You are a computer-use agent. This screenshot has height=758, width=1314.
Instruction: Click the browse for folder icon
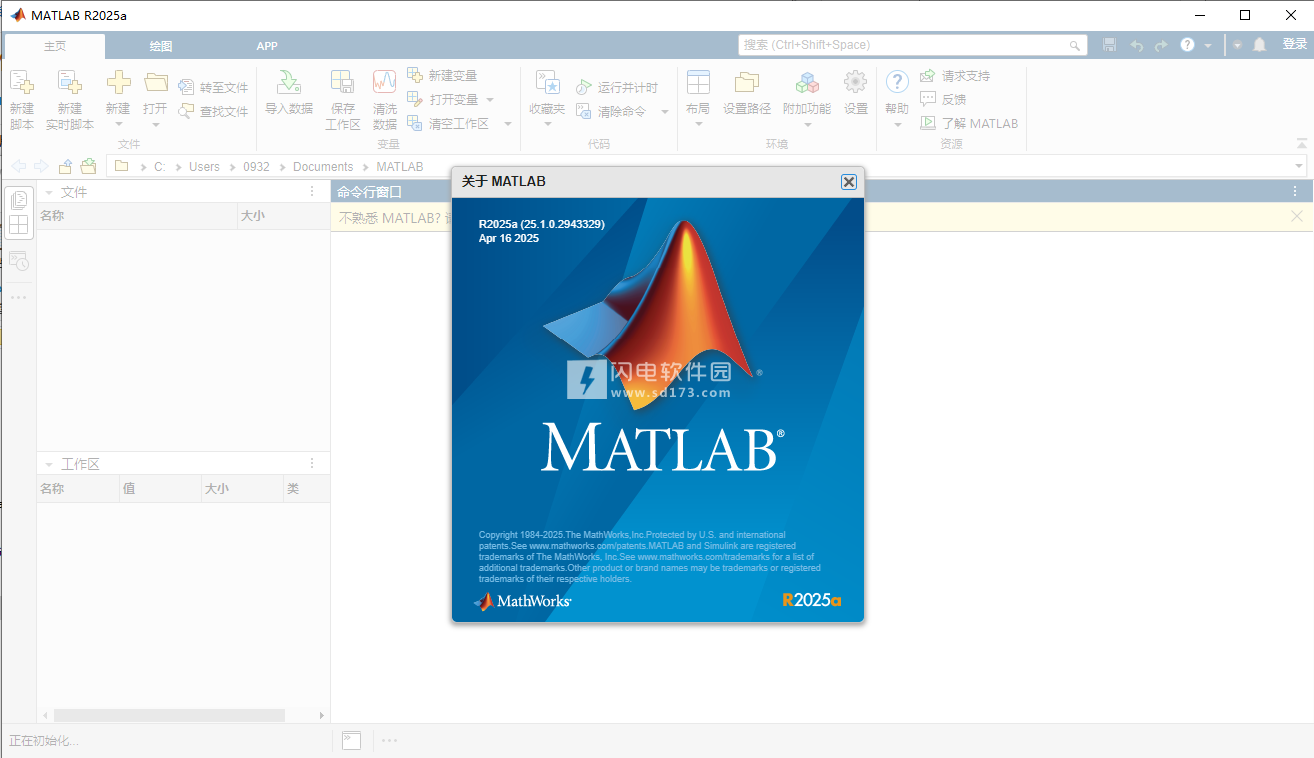(x=88, y=166)
